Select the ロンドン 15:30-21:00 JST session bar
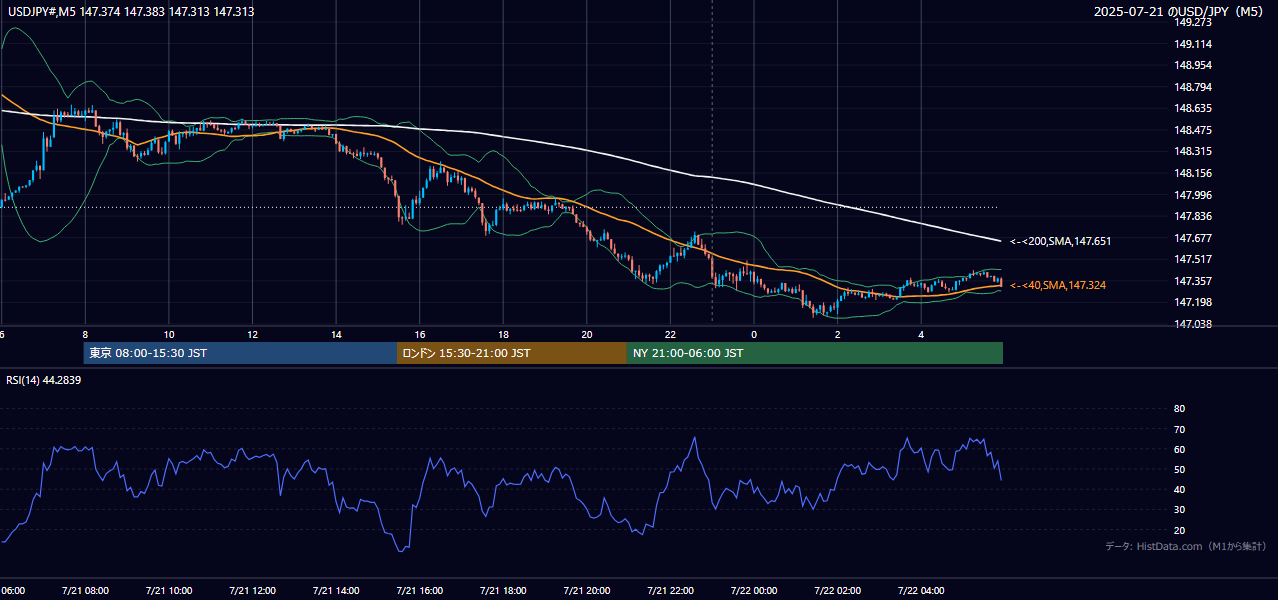Viewport: 1278px width, 600px height. (512, 353)
